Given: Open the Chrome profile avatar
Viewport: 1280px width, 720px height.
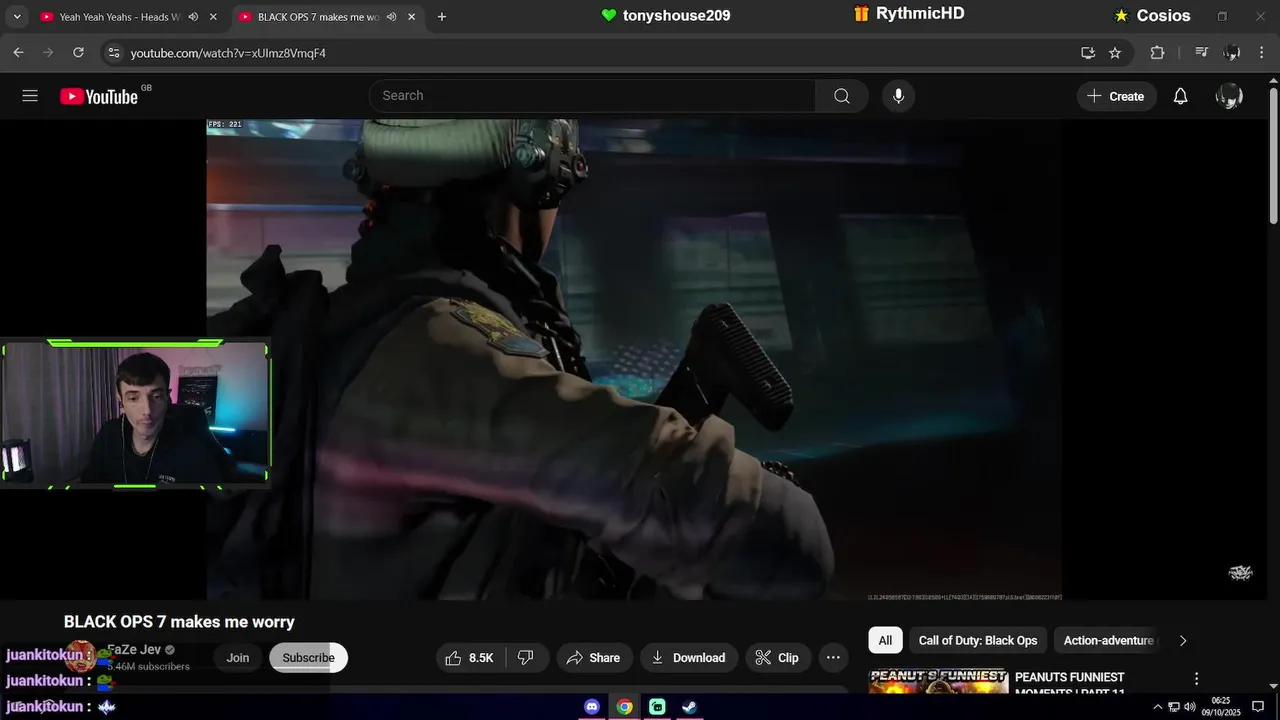Looking at the screenshot, I should coord(1232,53).
